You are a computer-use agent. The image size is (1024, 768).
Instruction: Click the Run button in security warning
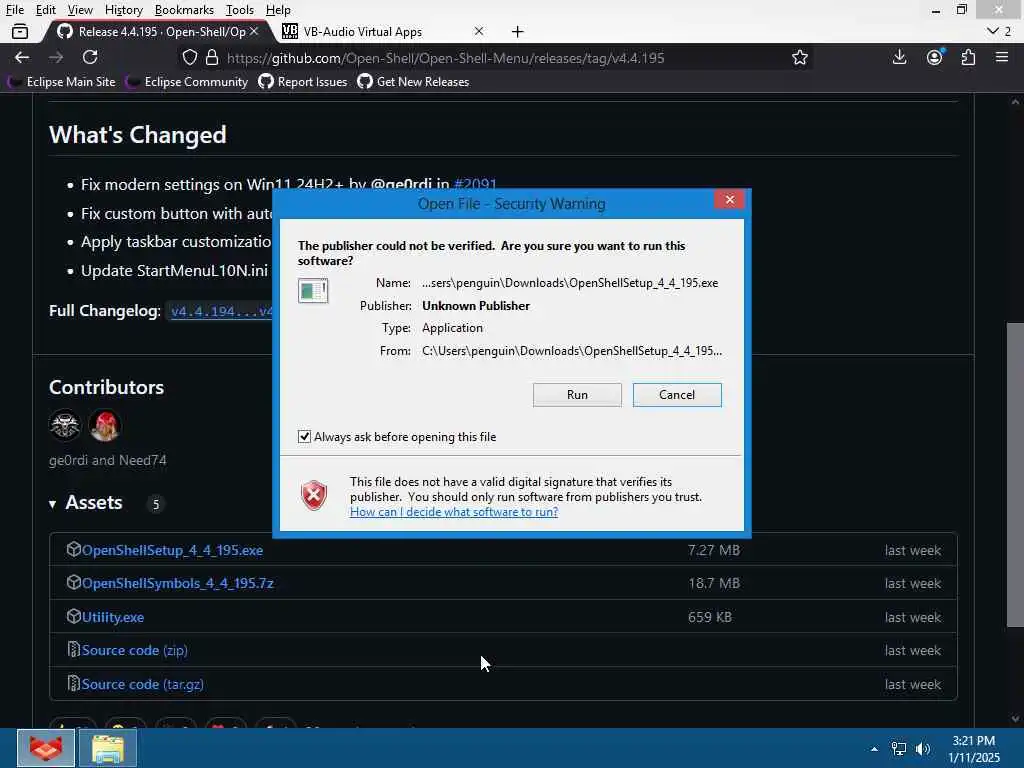(577, 394)
